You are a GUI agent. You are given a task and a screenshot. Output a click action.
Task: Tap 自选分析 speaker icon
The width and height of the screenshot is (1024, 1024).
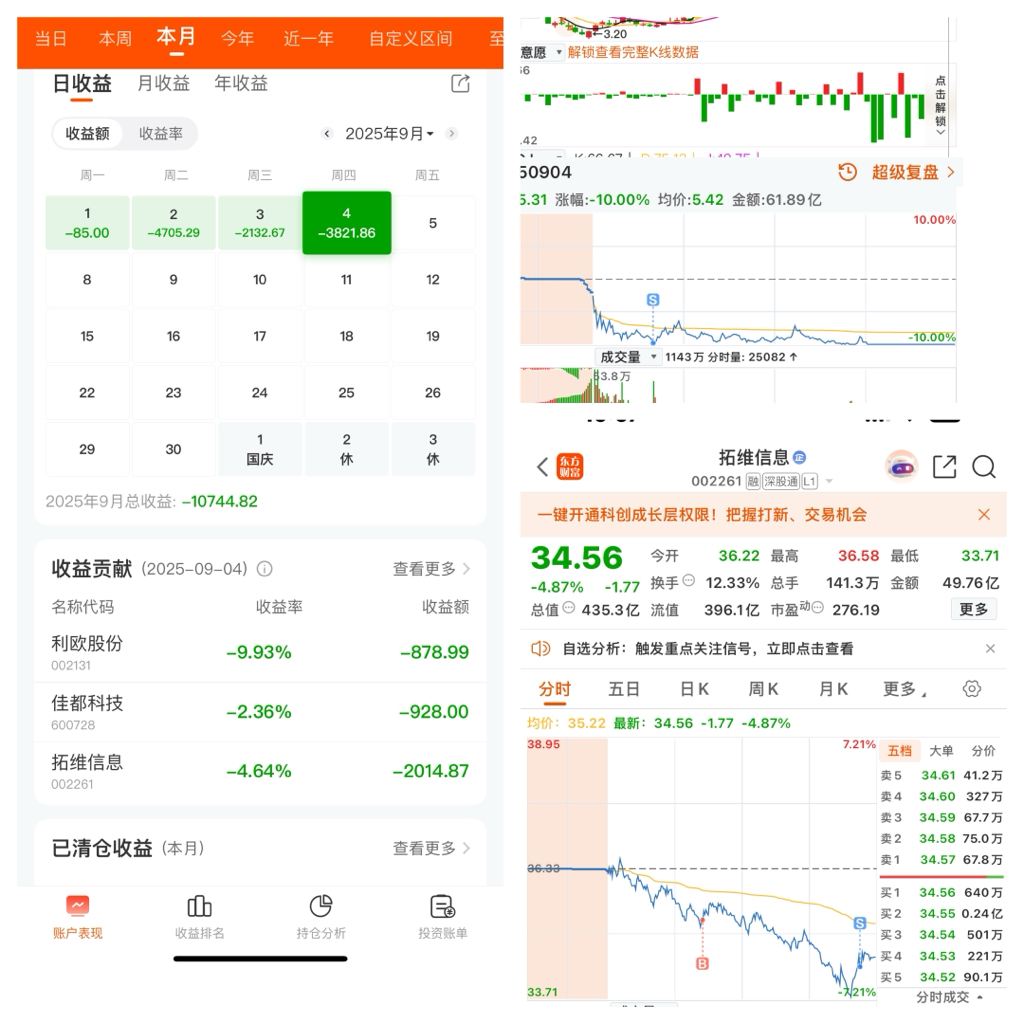point(541,648)
